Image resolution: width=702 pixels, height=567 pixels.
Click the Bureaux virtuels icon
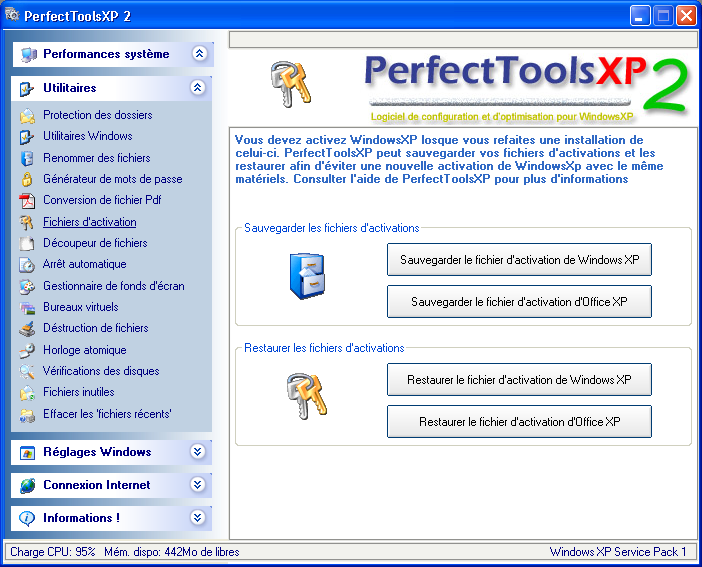pyautogui.click(x=27, y=307)
